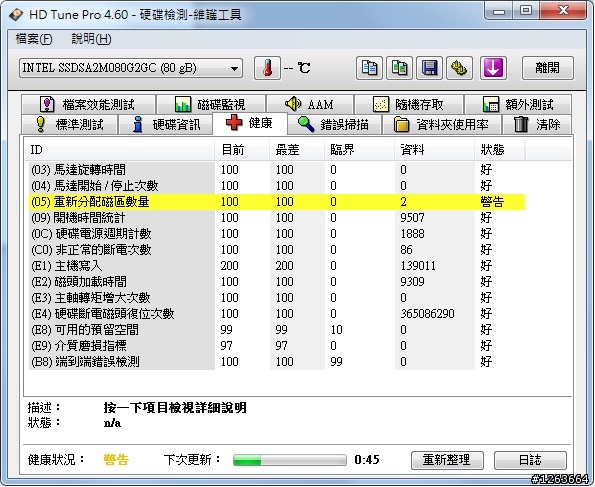Select the (E2) 磁頭加載時間 row
This screenshot has height=487, width=595.
point(277,282)
